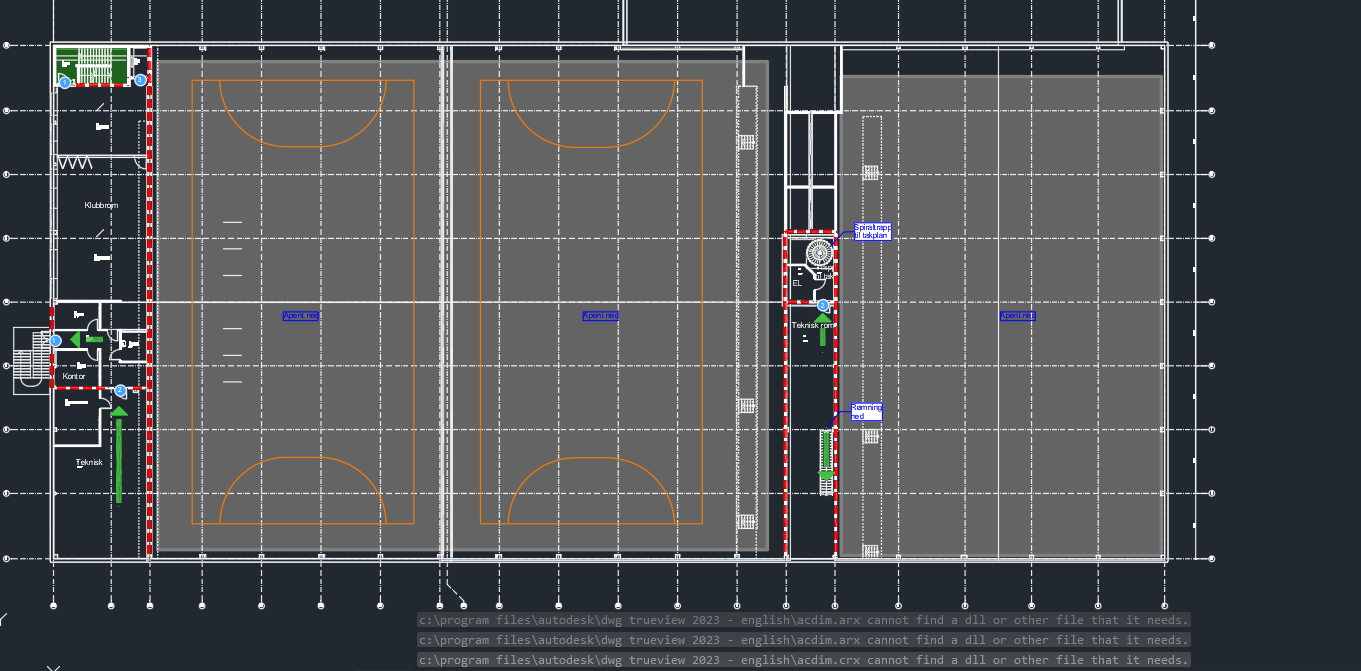Viewport: 1361px width, 671px height.
Task: Click blue marker 3 beside the green staircase
Action: (x=140, y=80)
